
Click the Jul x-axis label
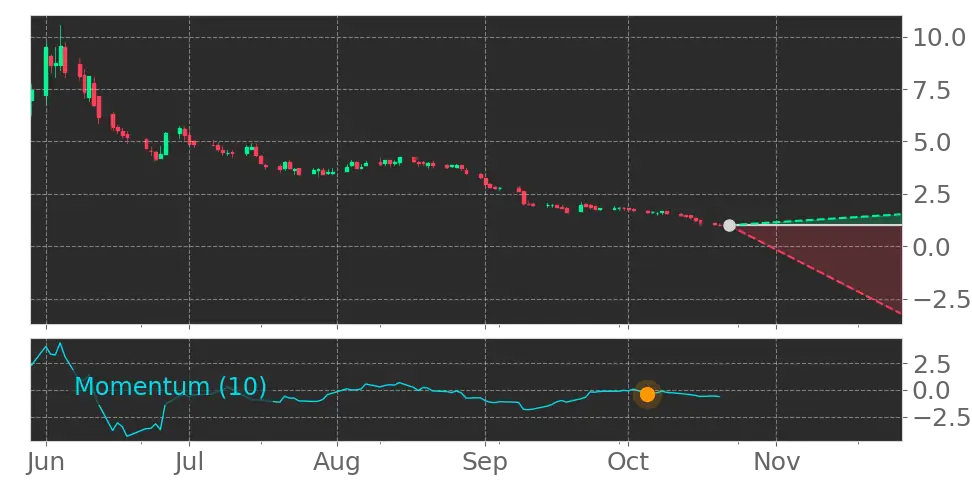[x=189, y=462]
